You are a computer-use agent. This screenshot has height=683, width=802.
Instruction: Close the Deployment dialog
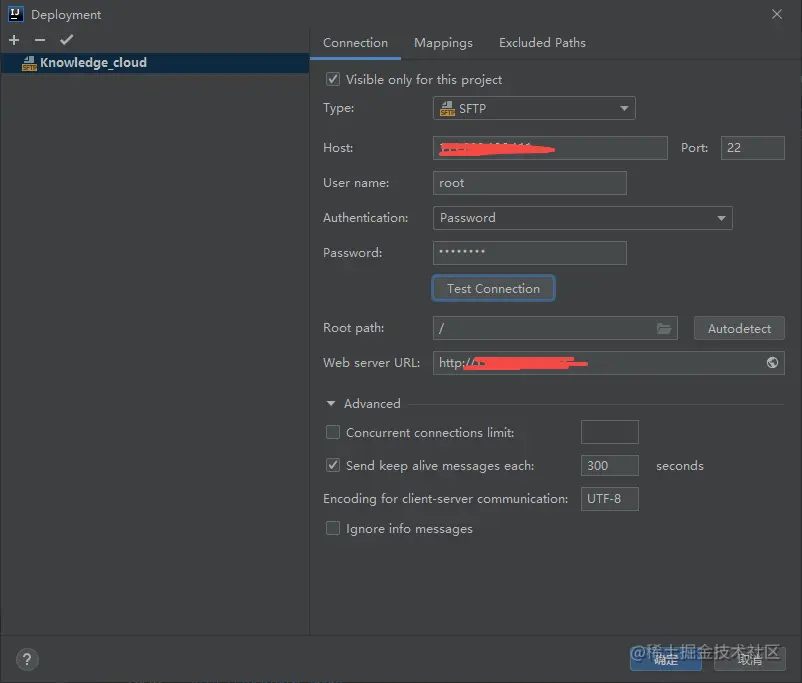point(777,14)
